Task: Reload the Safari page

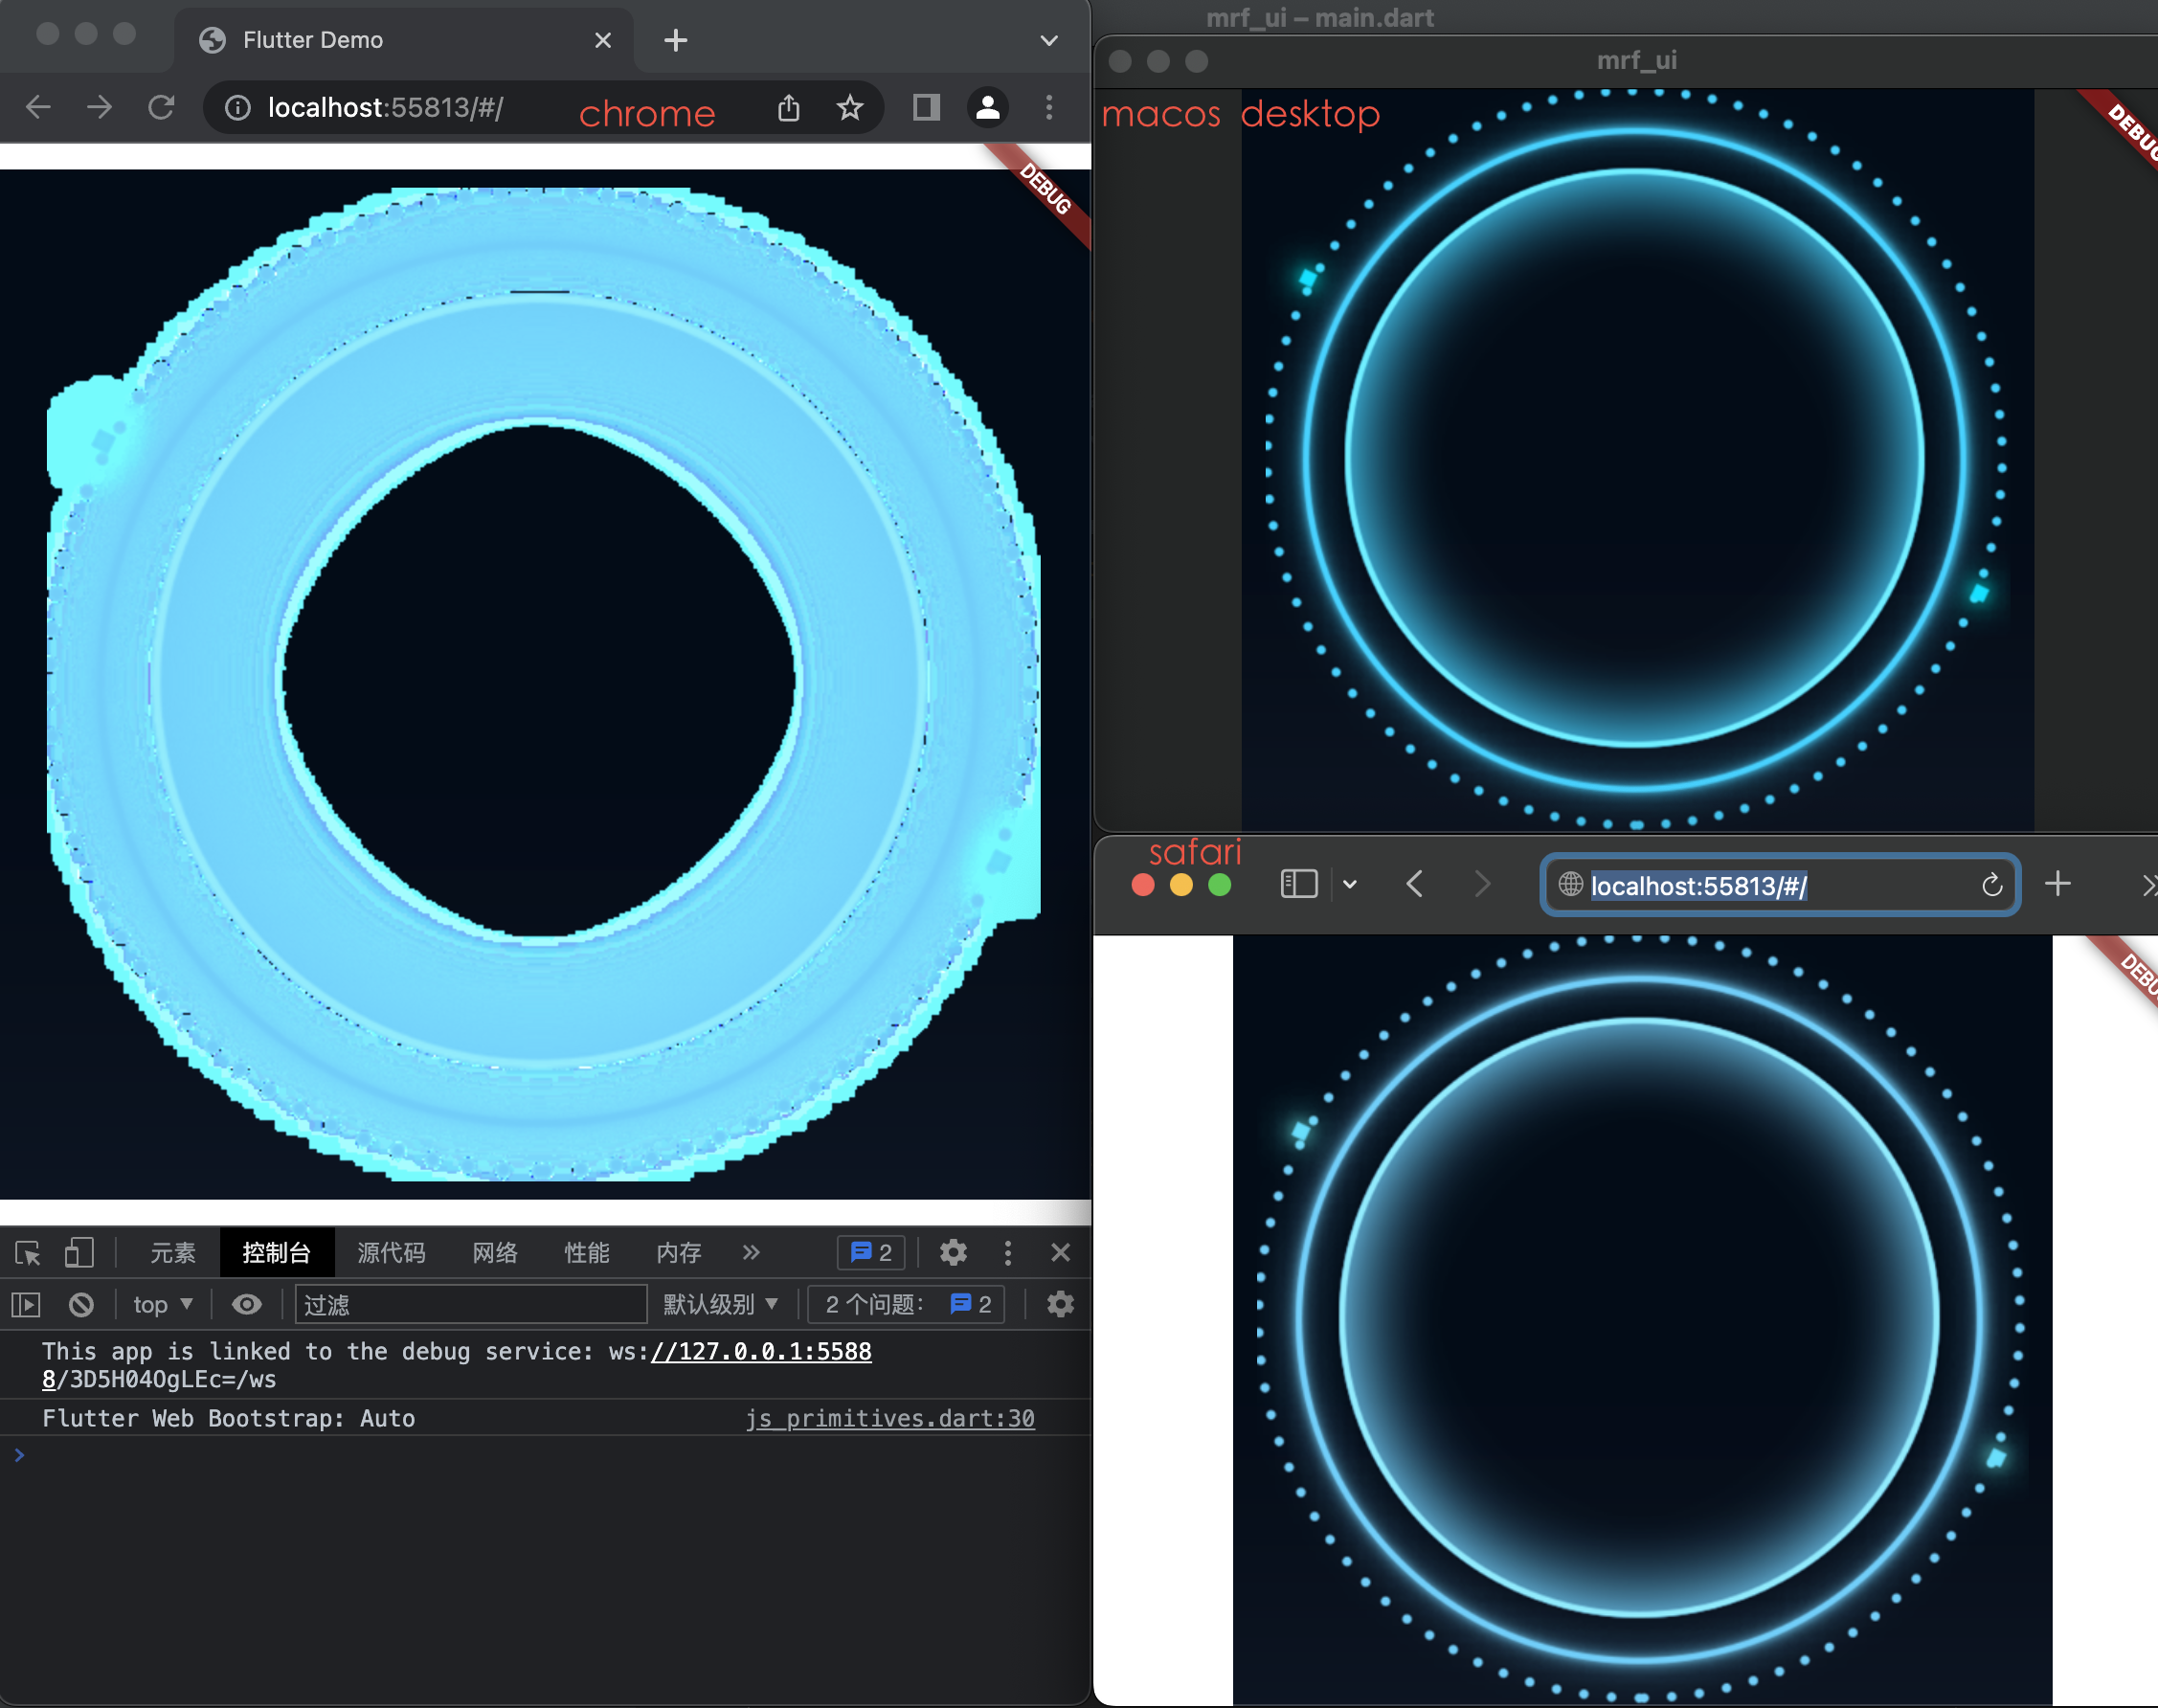Action: pyautogui.click(x=1991, y=884)
